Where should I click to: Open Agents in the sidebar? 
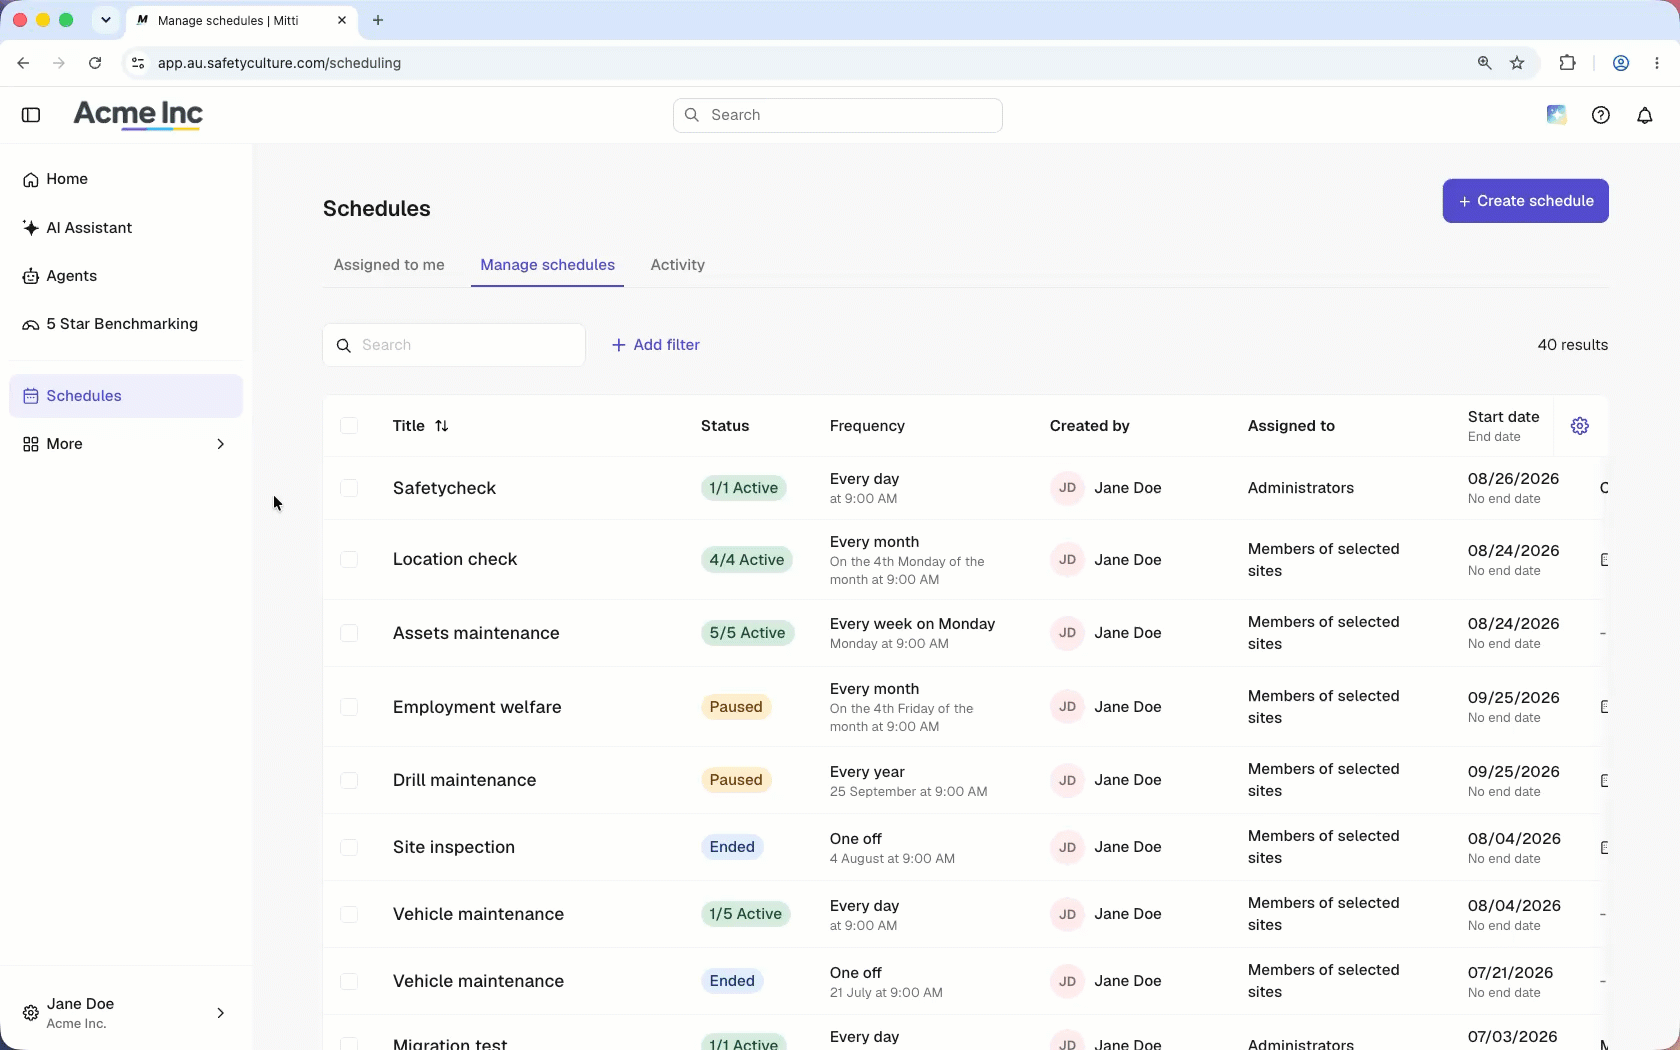pyautogui.click(x=126, y=276)
